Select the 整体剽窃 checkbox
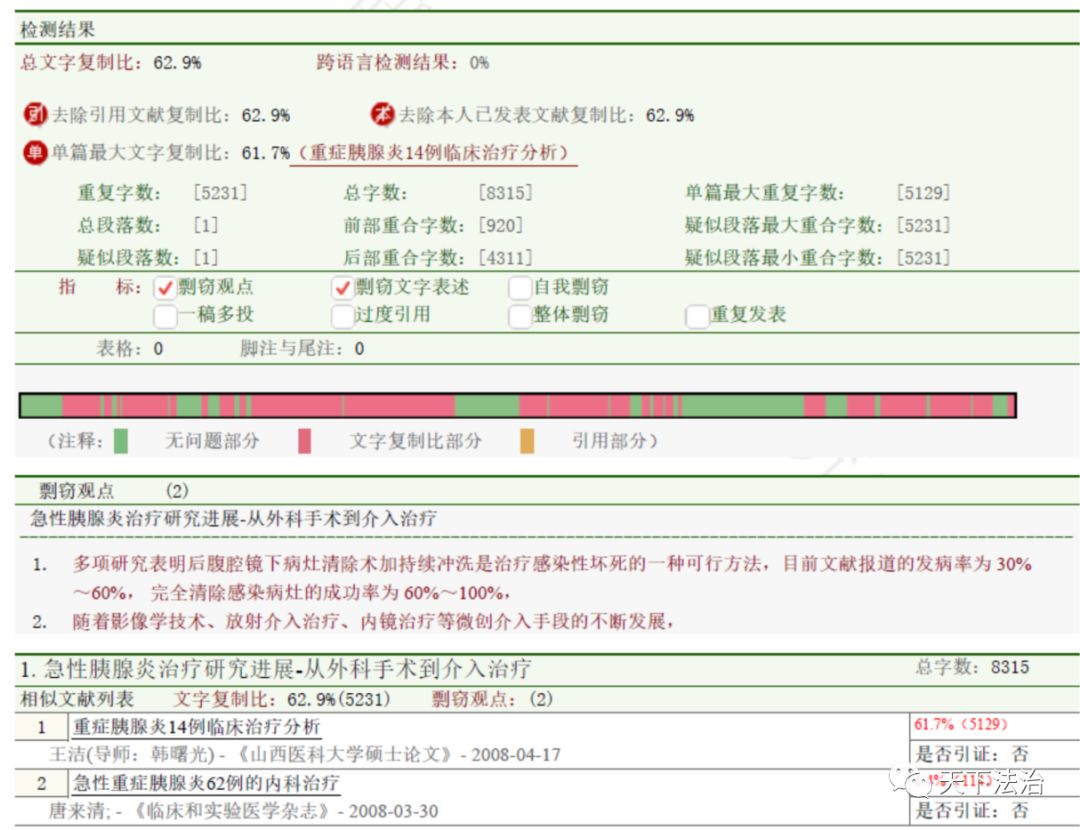This screenshot has height=830, width=1080. [x=520, y=316]
